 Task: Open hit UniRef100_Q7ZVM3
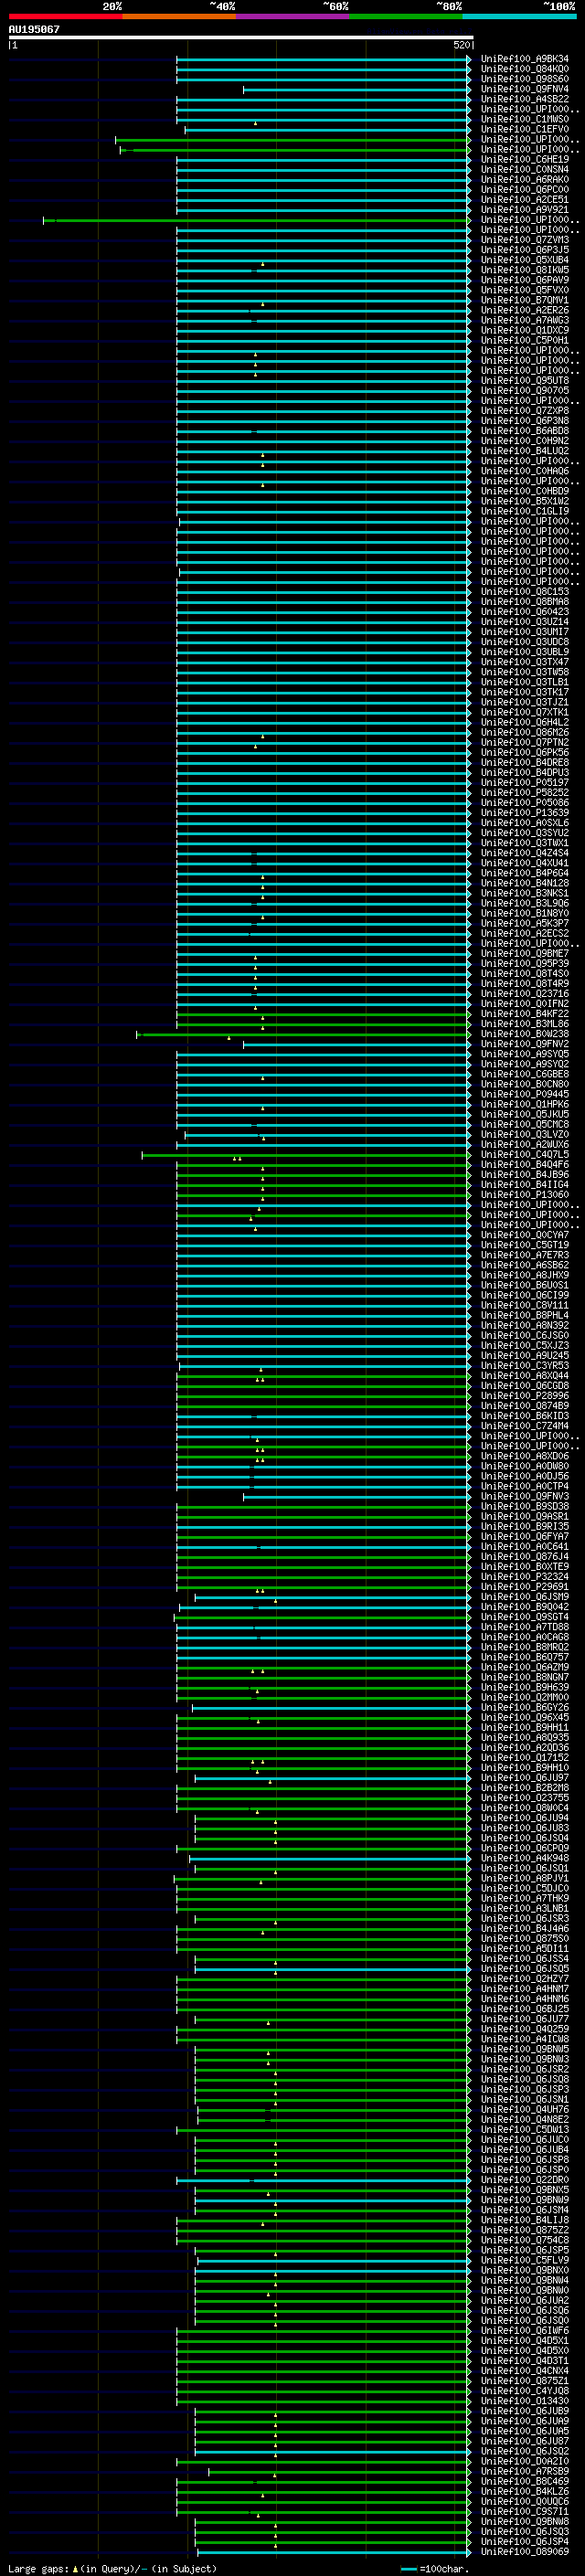click(525, 240)
